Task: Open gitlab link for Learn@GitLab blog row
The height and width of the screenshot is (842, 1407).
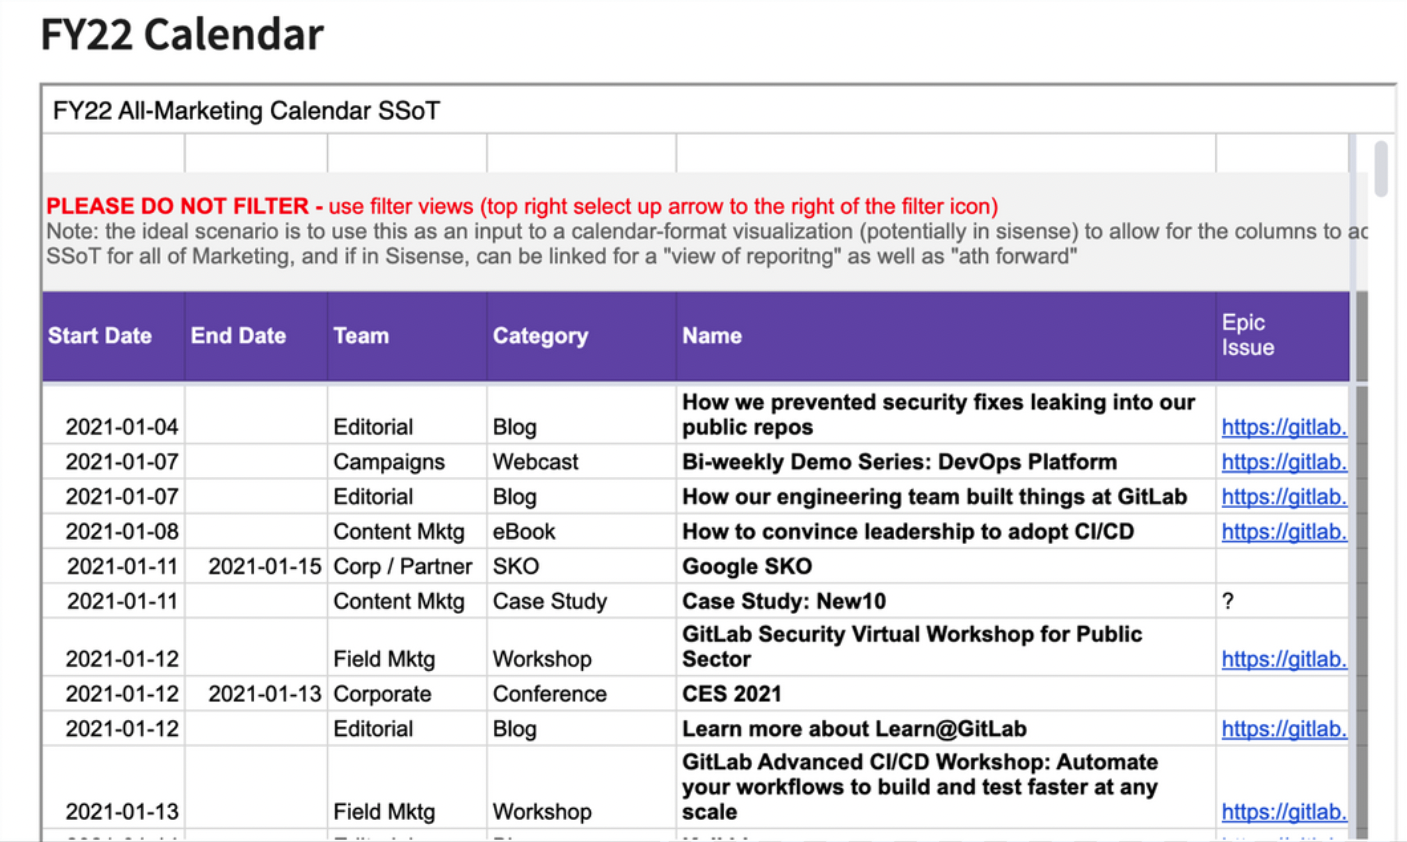Action: [x=1284, y=729]
